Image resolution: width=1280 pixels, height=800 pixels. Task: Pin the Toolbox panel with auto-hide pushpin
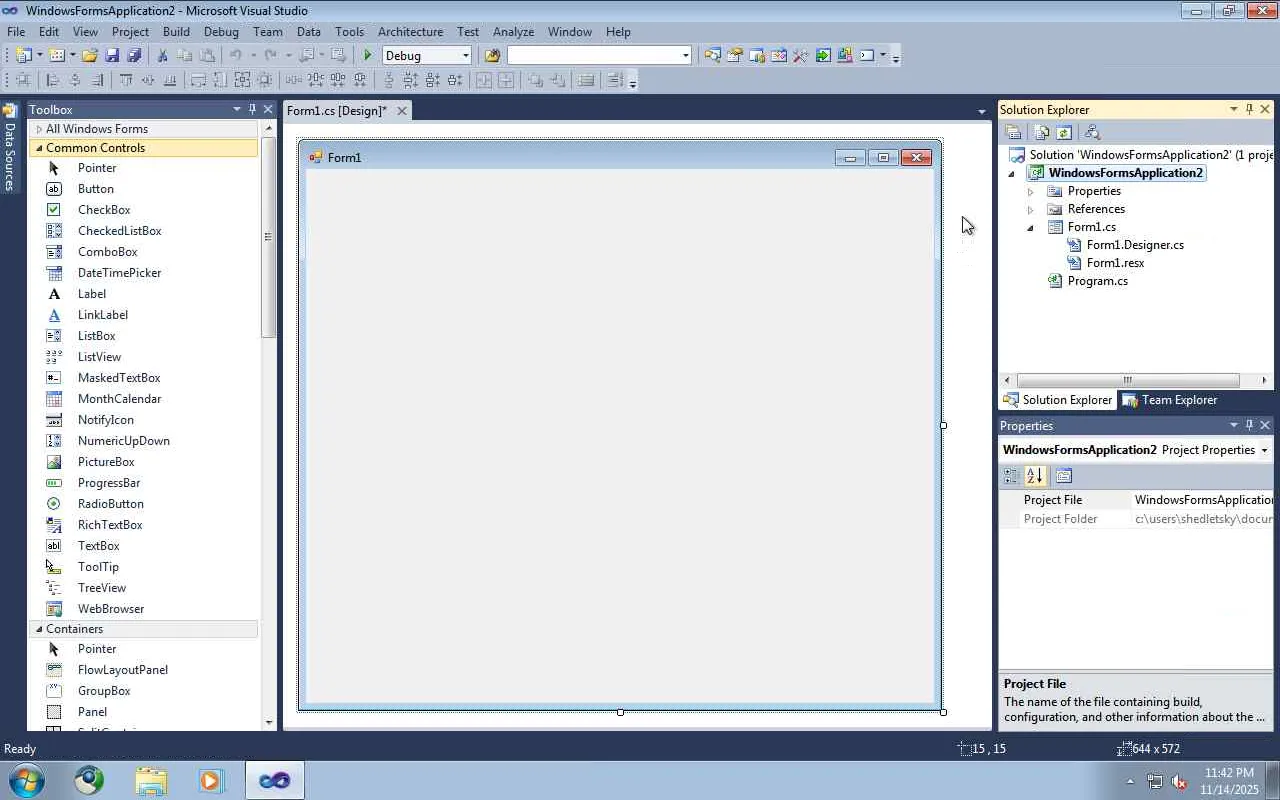pos(252,109)
